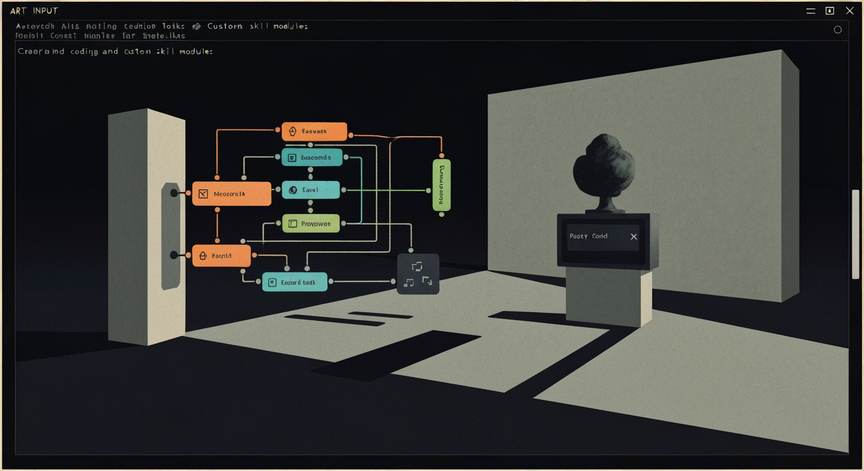The height and width of the screenshot is (471, 864).
Task: Click the circle indicator at the top right
Action: pyautogui.click(x=838, y=30)
